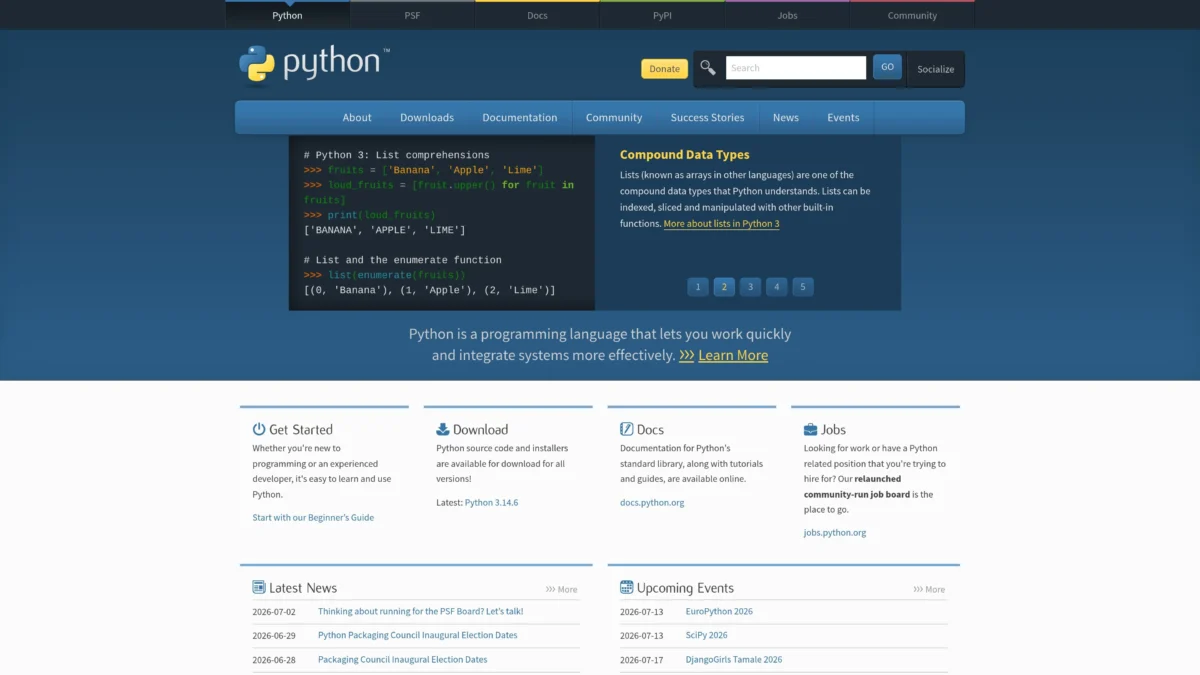Click the Latest News newspaper icon
This screenshot has height=675, width=1200.
(x=259, y=587)
